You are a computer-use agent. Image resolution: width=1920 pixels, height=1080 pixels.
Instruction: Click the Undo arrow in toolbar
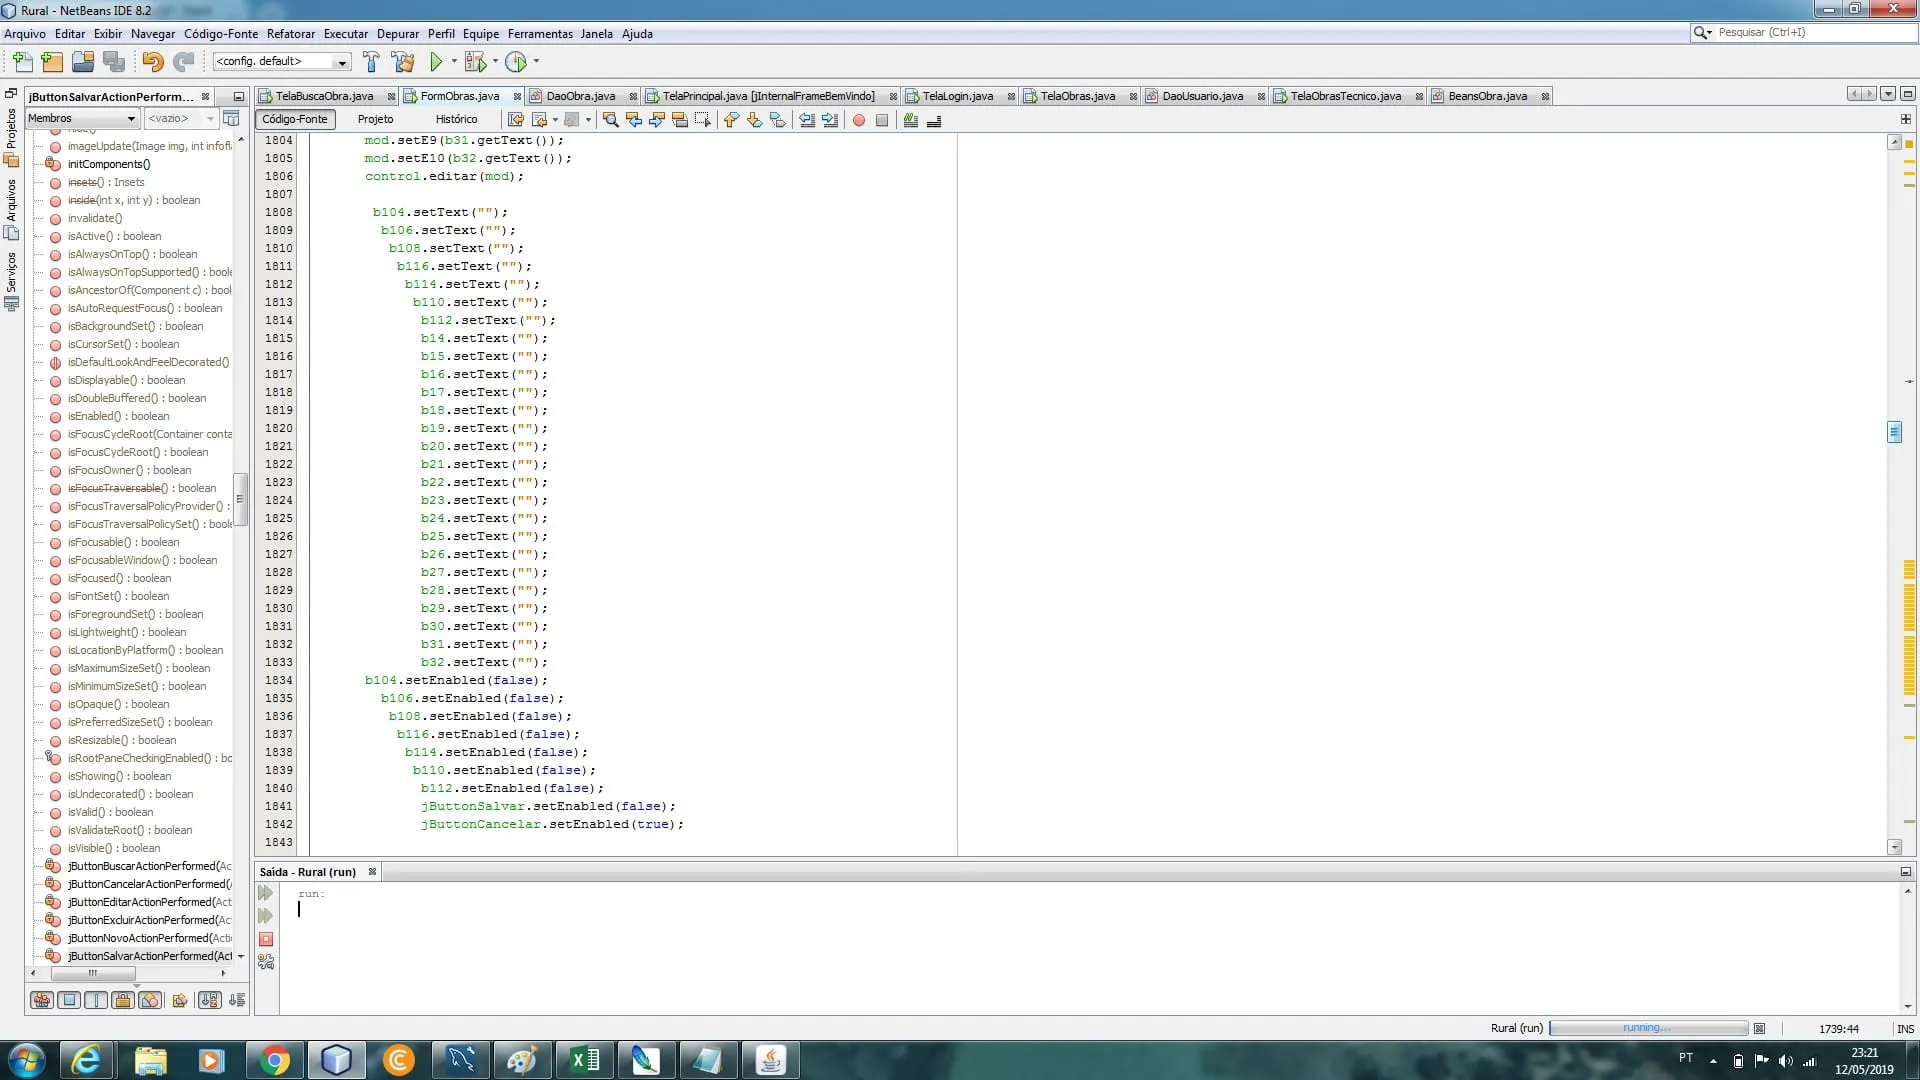[152, 62]
